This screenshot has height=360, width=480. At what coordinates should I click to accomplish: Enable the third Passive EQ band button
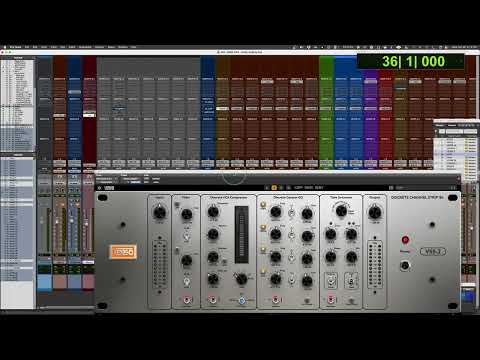[263, 250]
